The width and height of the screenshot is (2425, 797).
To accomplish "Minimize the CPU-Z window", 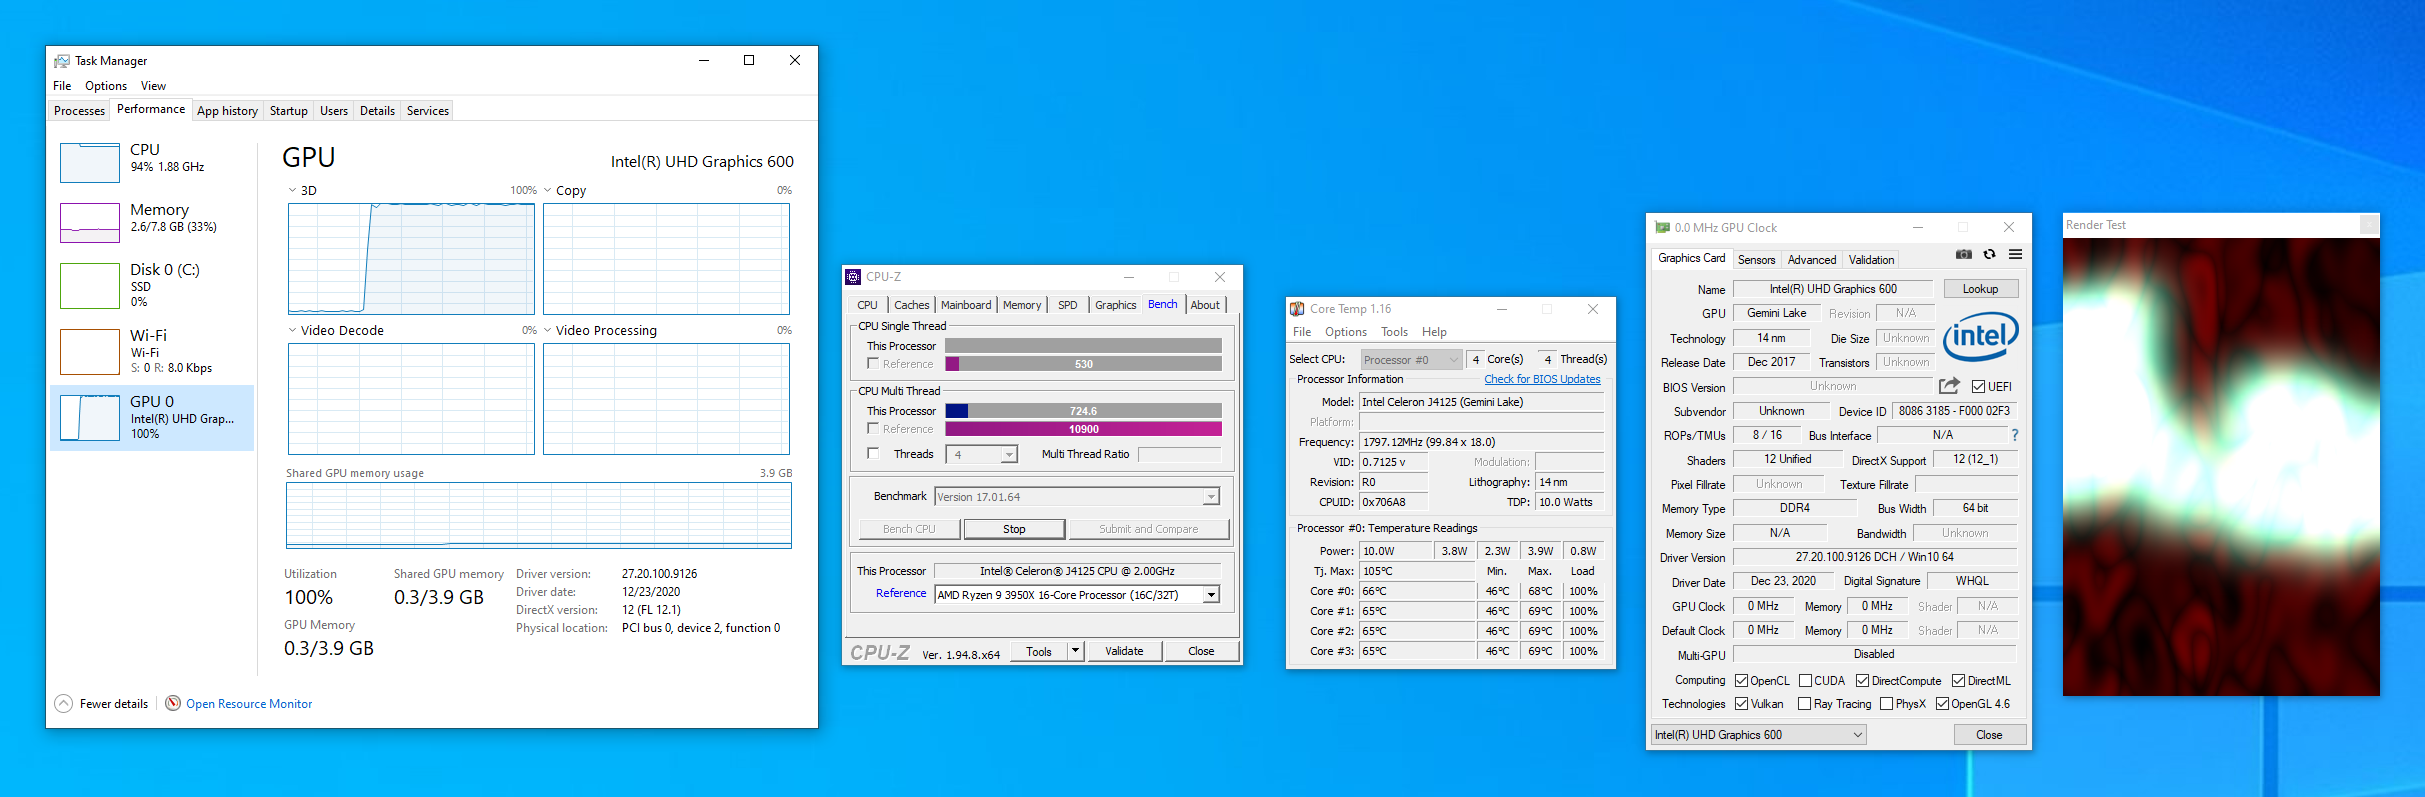I will click(x=1129, y=277).
